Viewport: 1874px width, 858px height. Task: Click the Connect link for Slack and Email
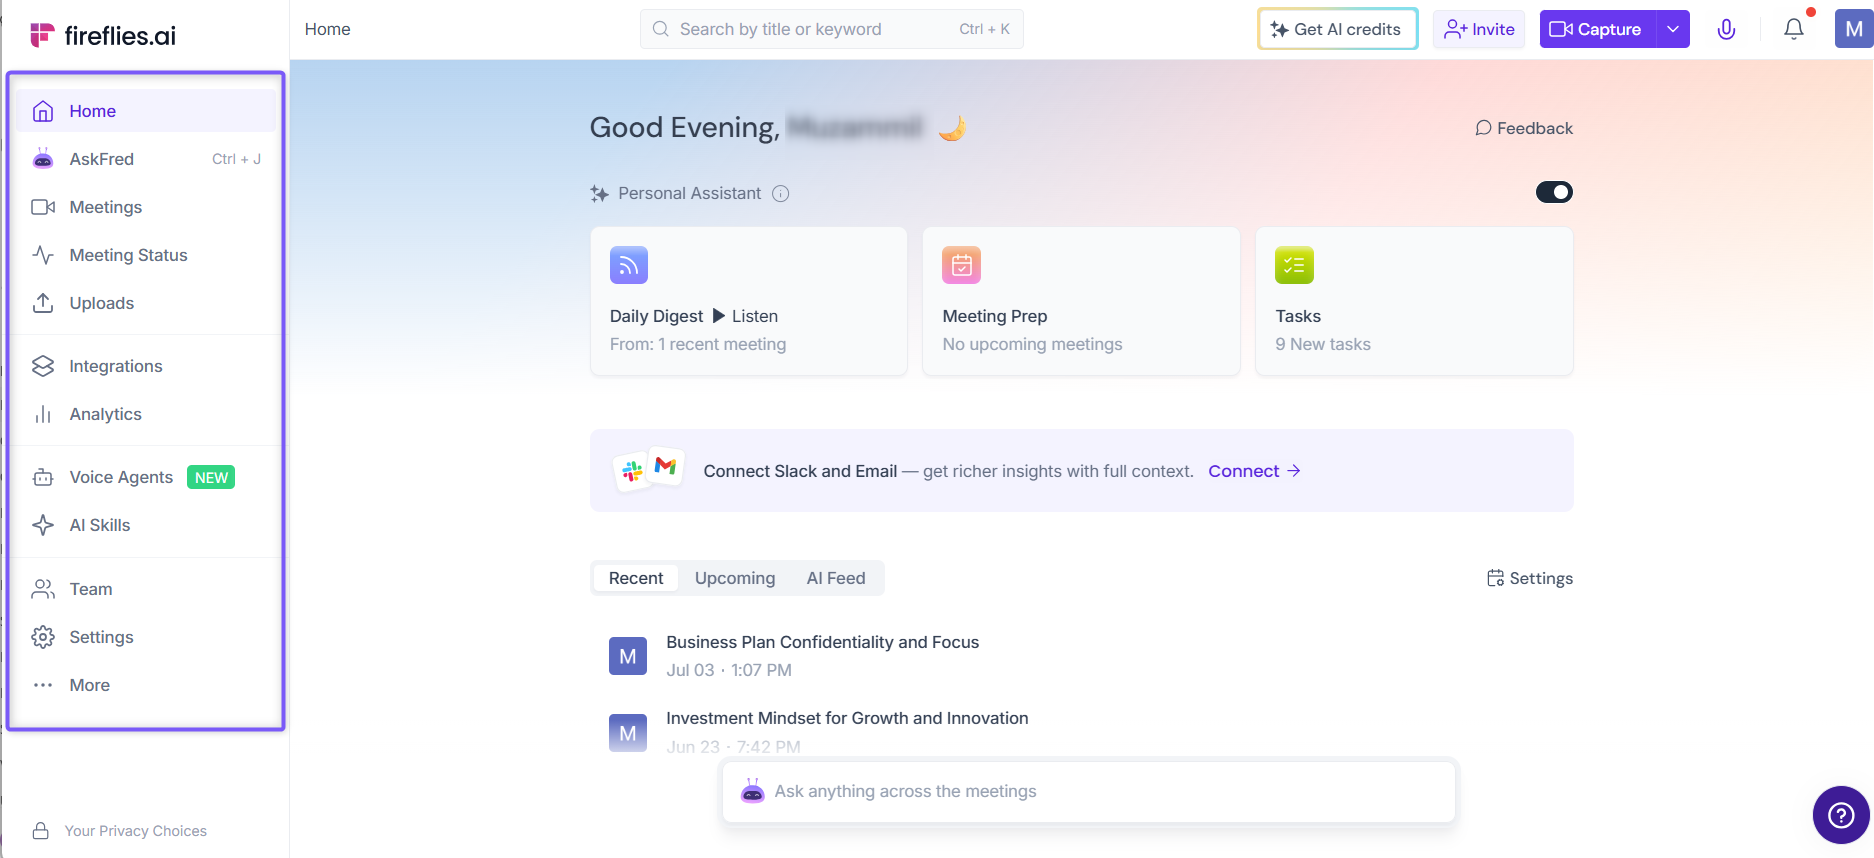(1254, 471)
